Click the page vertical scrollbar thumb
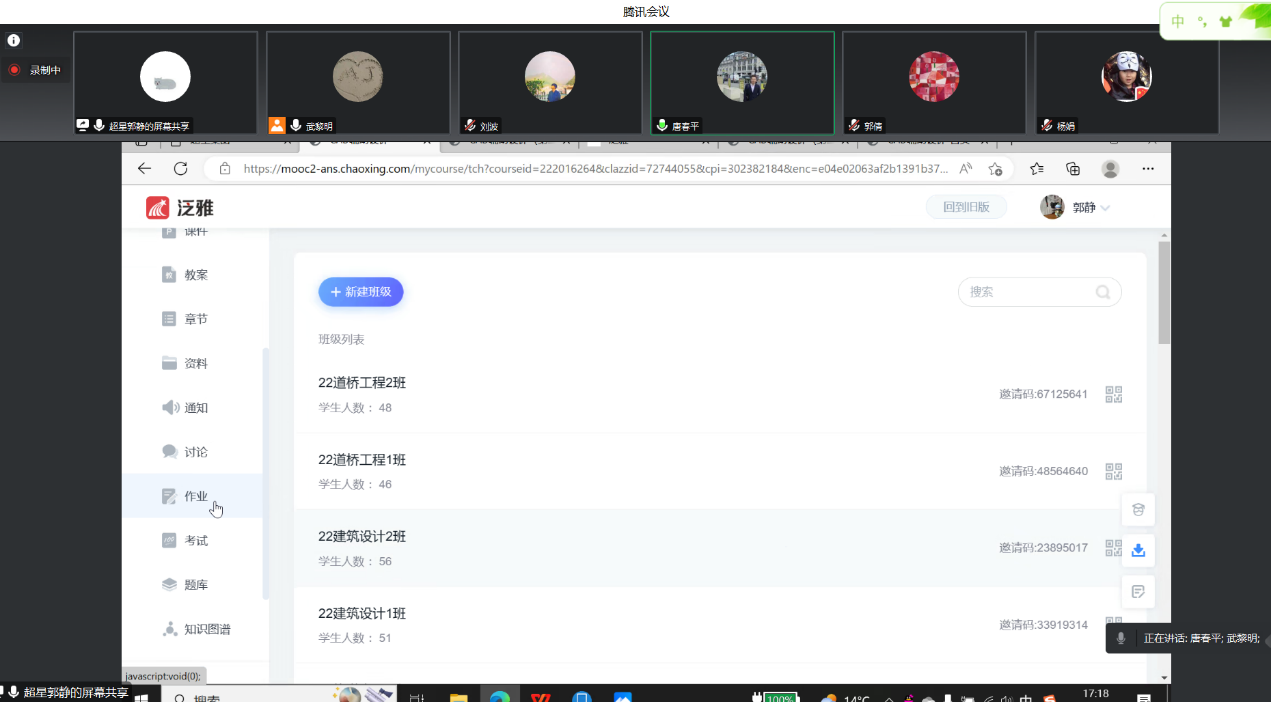 (1164, 292)
